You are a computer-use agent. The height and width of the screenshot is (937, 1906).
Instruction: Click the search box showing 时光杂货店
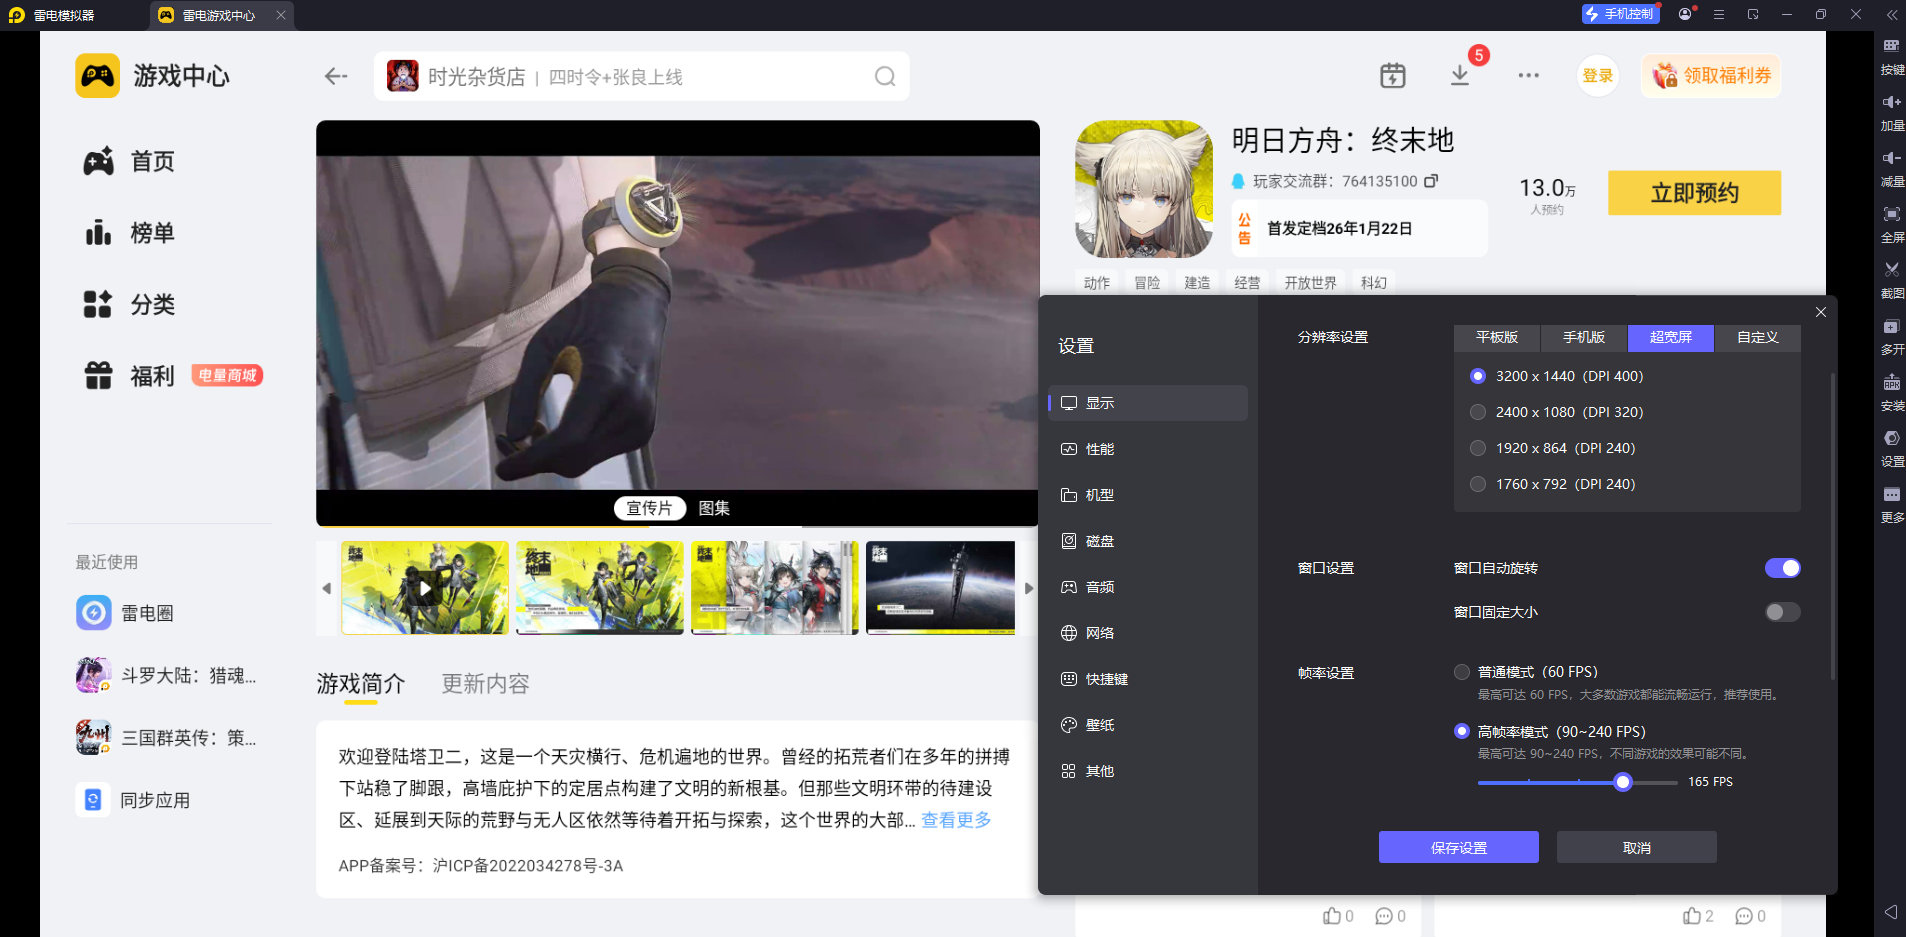pyautogui.click(x=642, y=77)
